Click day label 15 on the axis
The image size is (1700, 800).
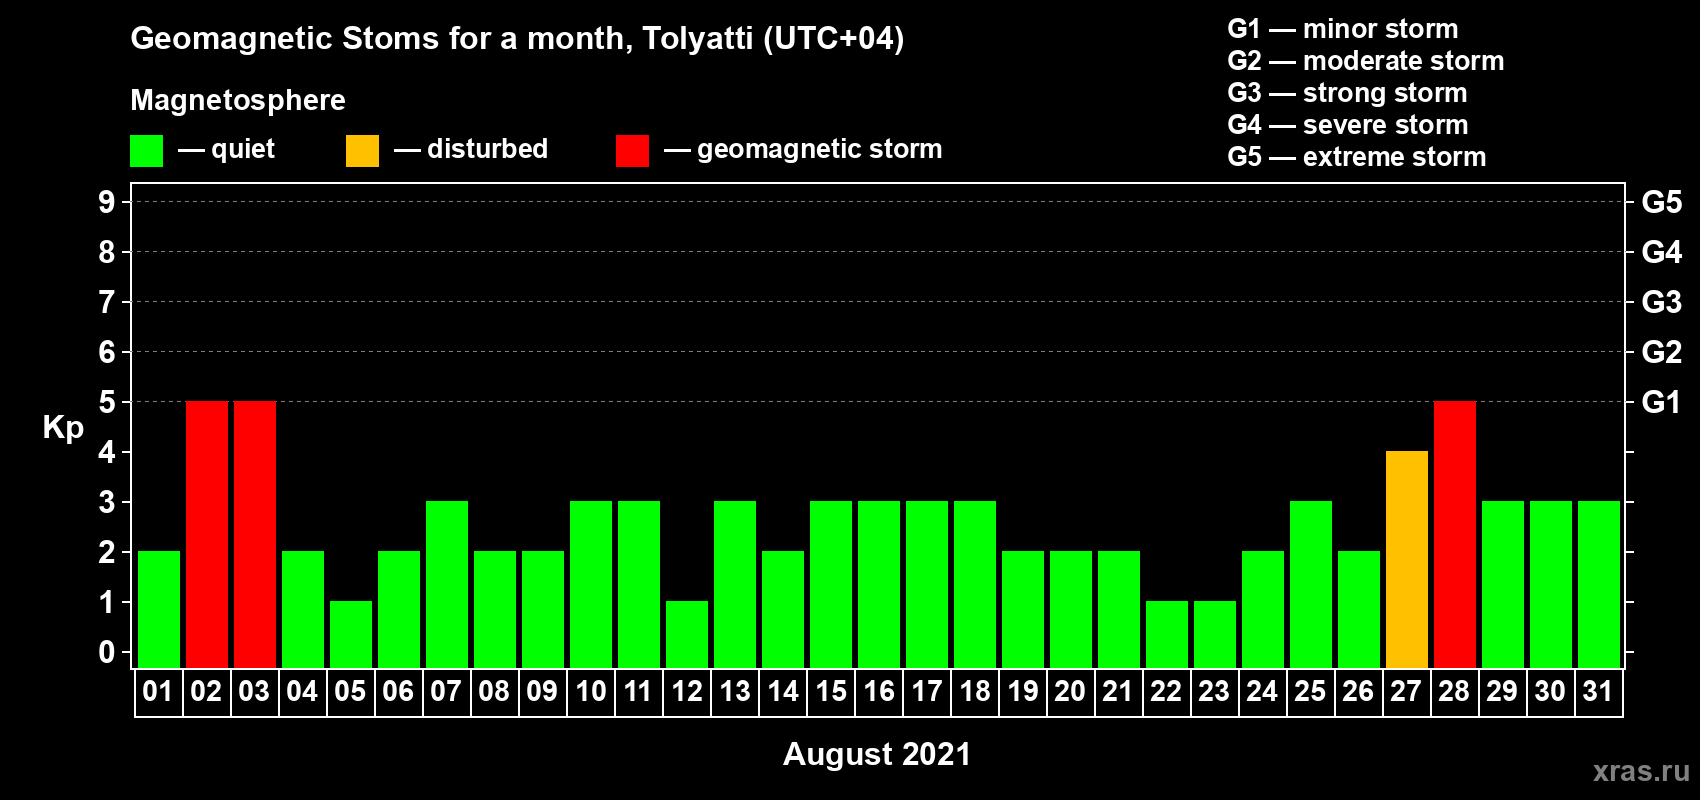830,691
